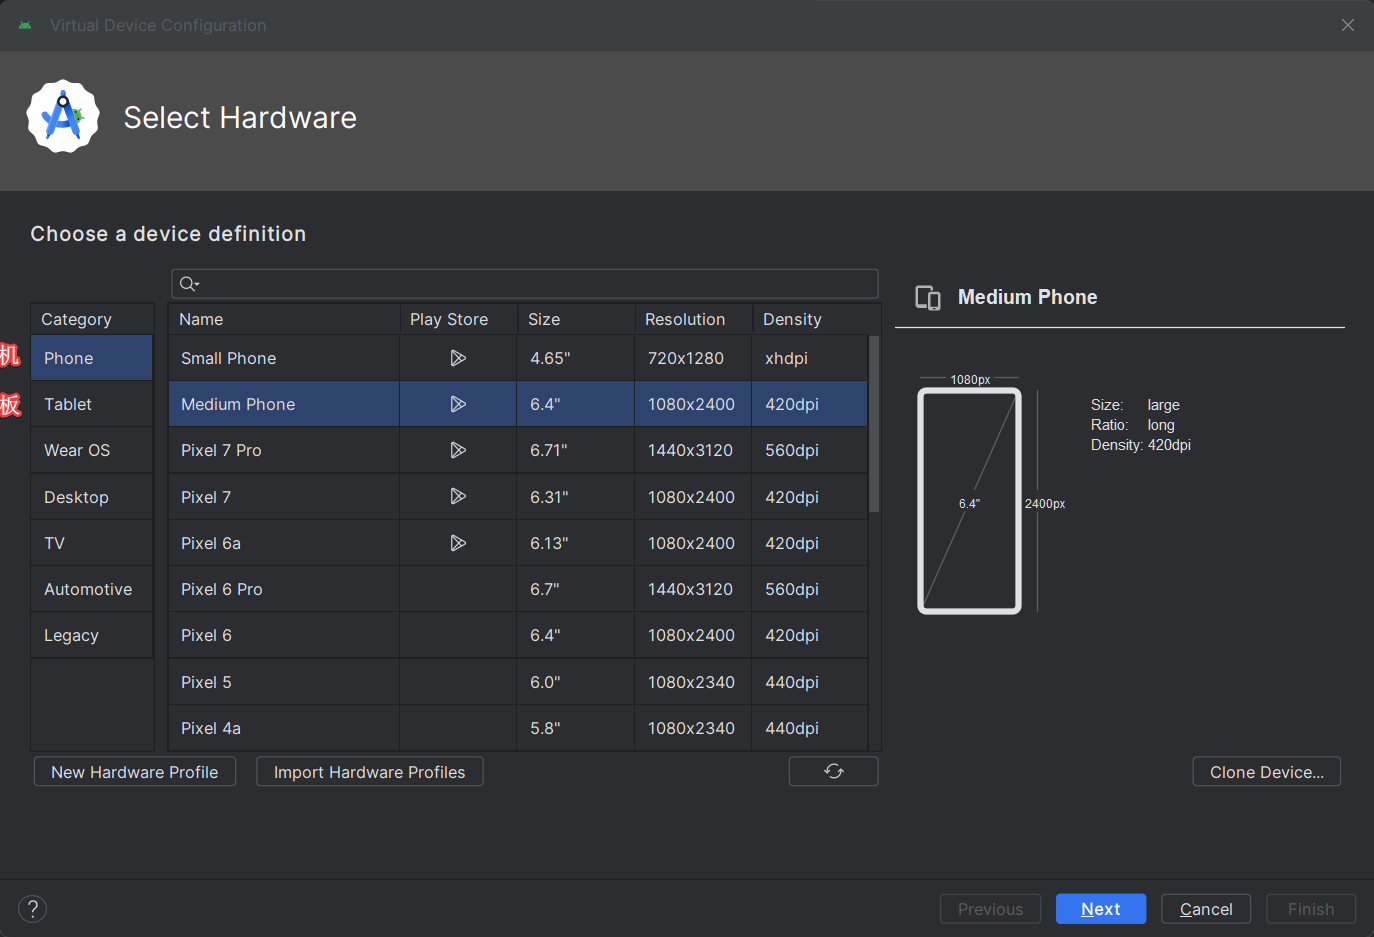Click the Cancel button
Image resolution: width=1374 pixels, height=937 pixels.
(x=1206, y=909)
